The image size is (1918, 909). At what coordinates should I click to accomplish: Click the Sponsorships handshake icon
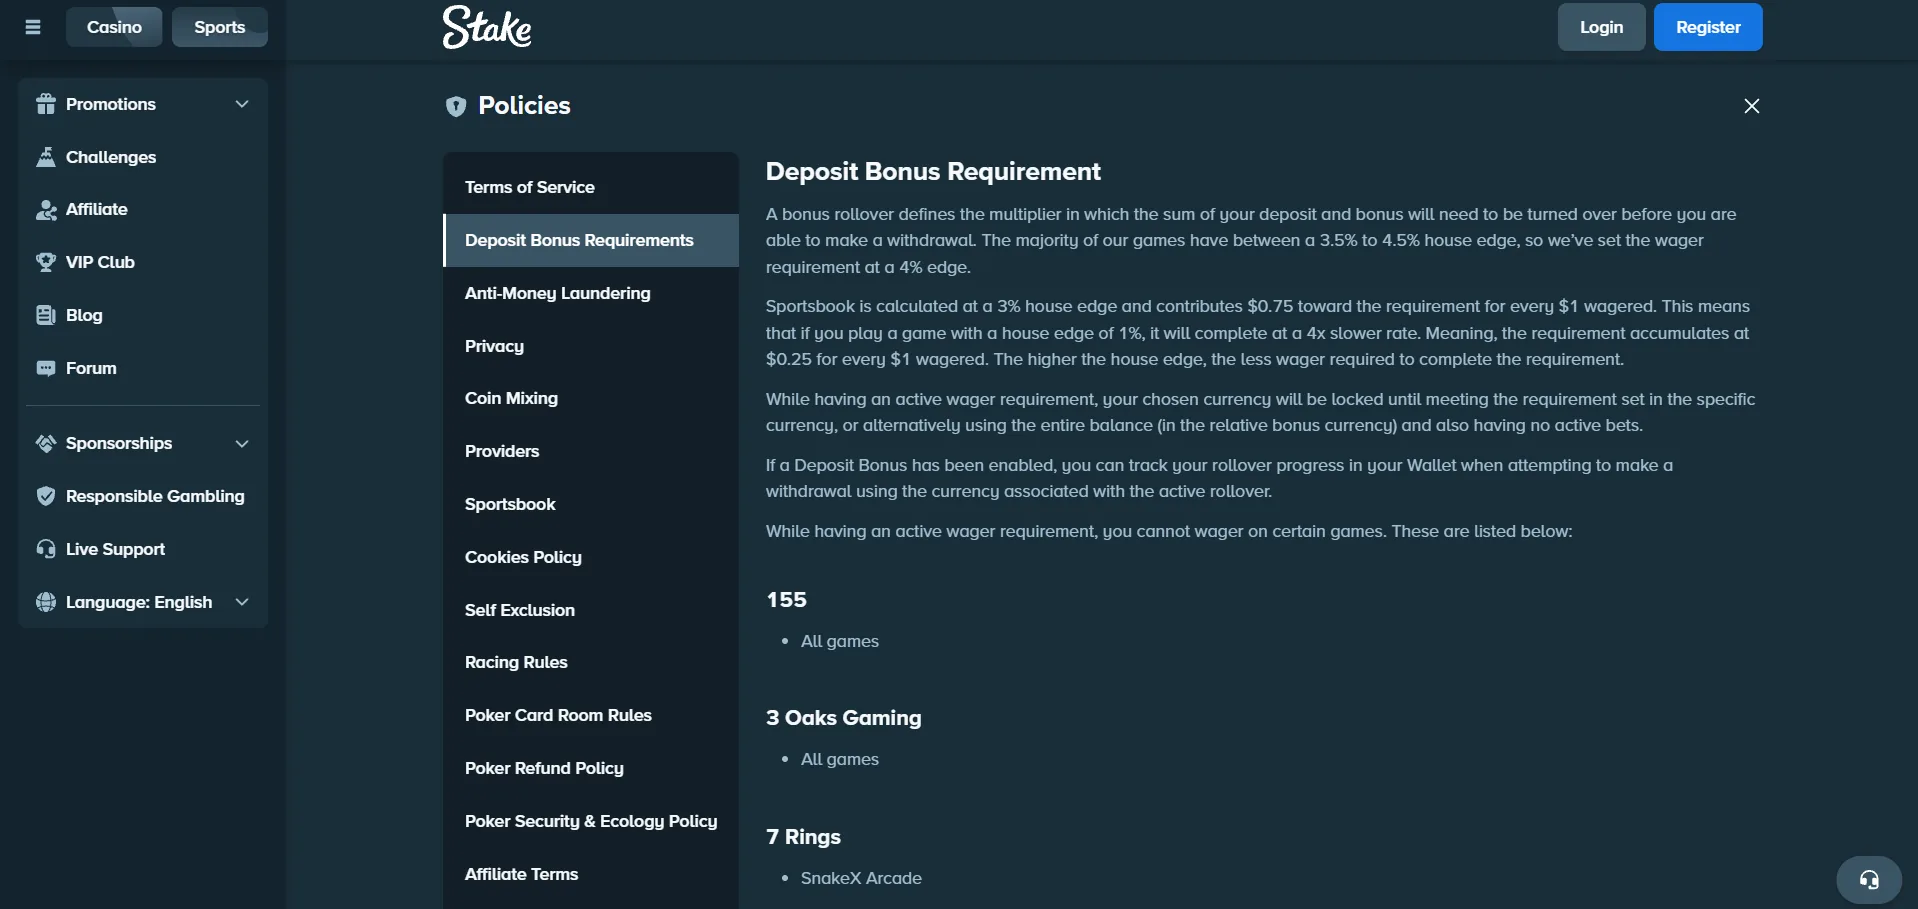coord(45,443)
